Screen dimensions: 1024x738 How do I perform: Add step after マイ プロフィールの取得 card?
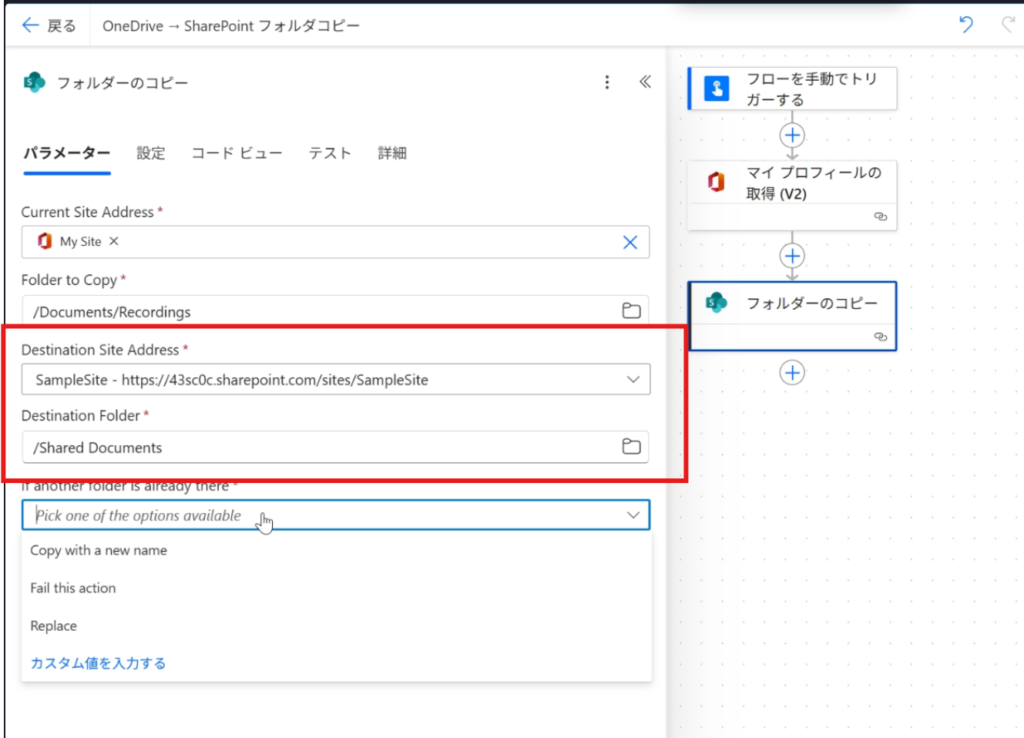coord(792,255)
